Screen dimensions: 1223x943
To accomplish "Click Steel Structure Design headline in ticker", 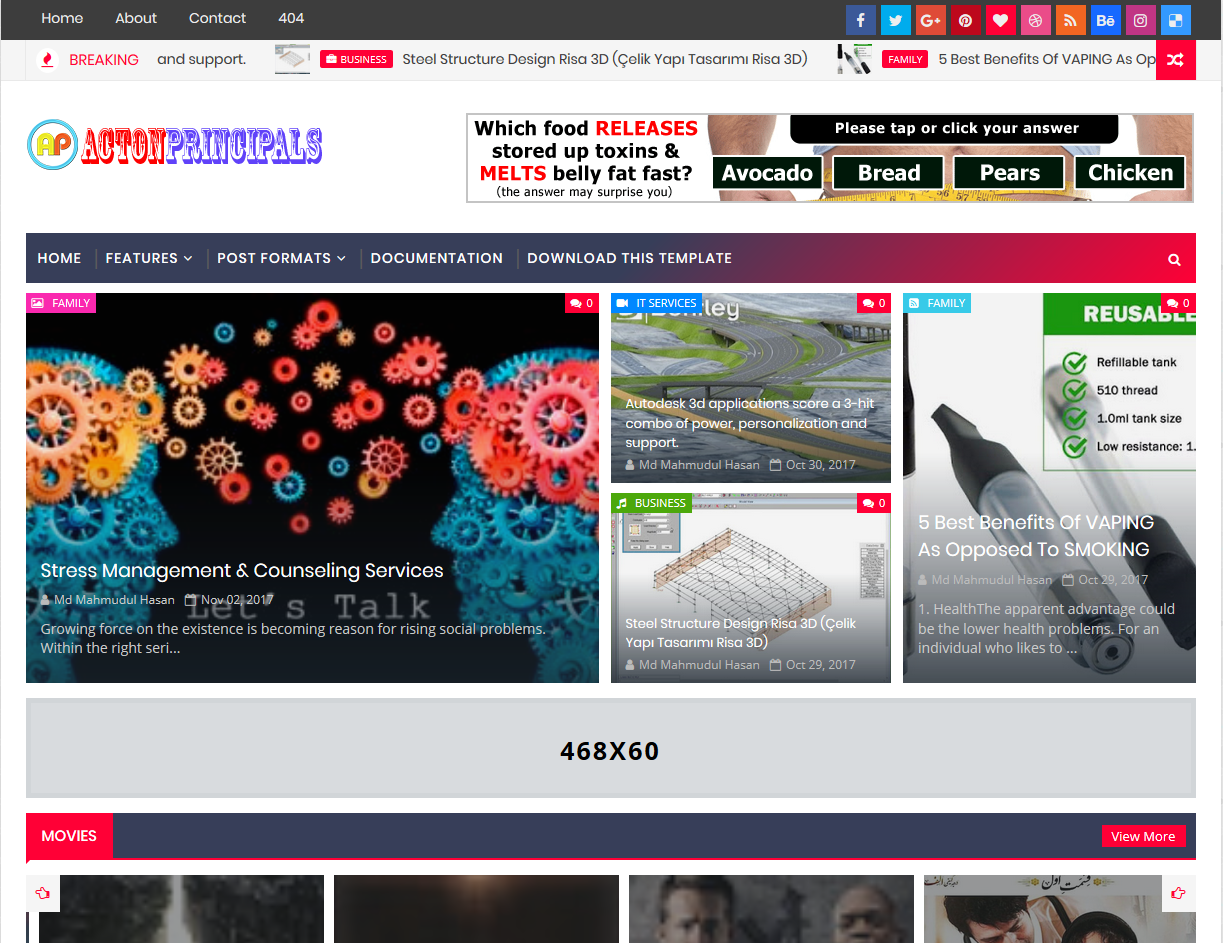I will tap(605, 59).
